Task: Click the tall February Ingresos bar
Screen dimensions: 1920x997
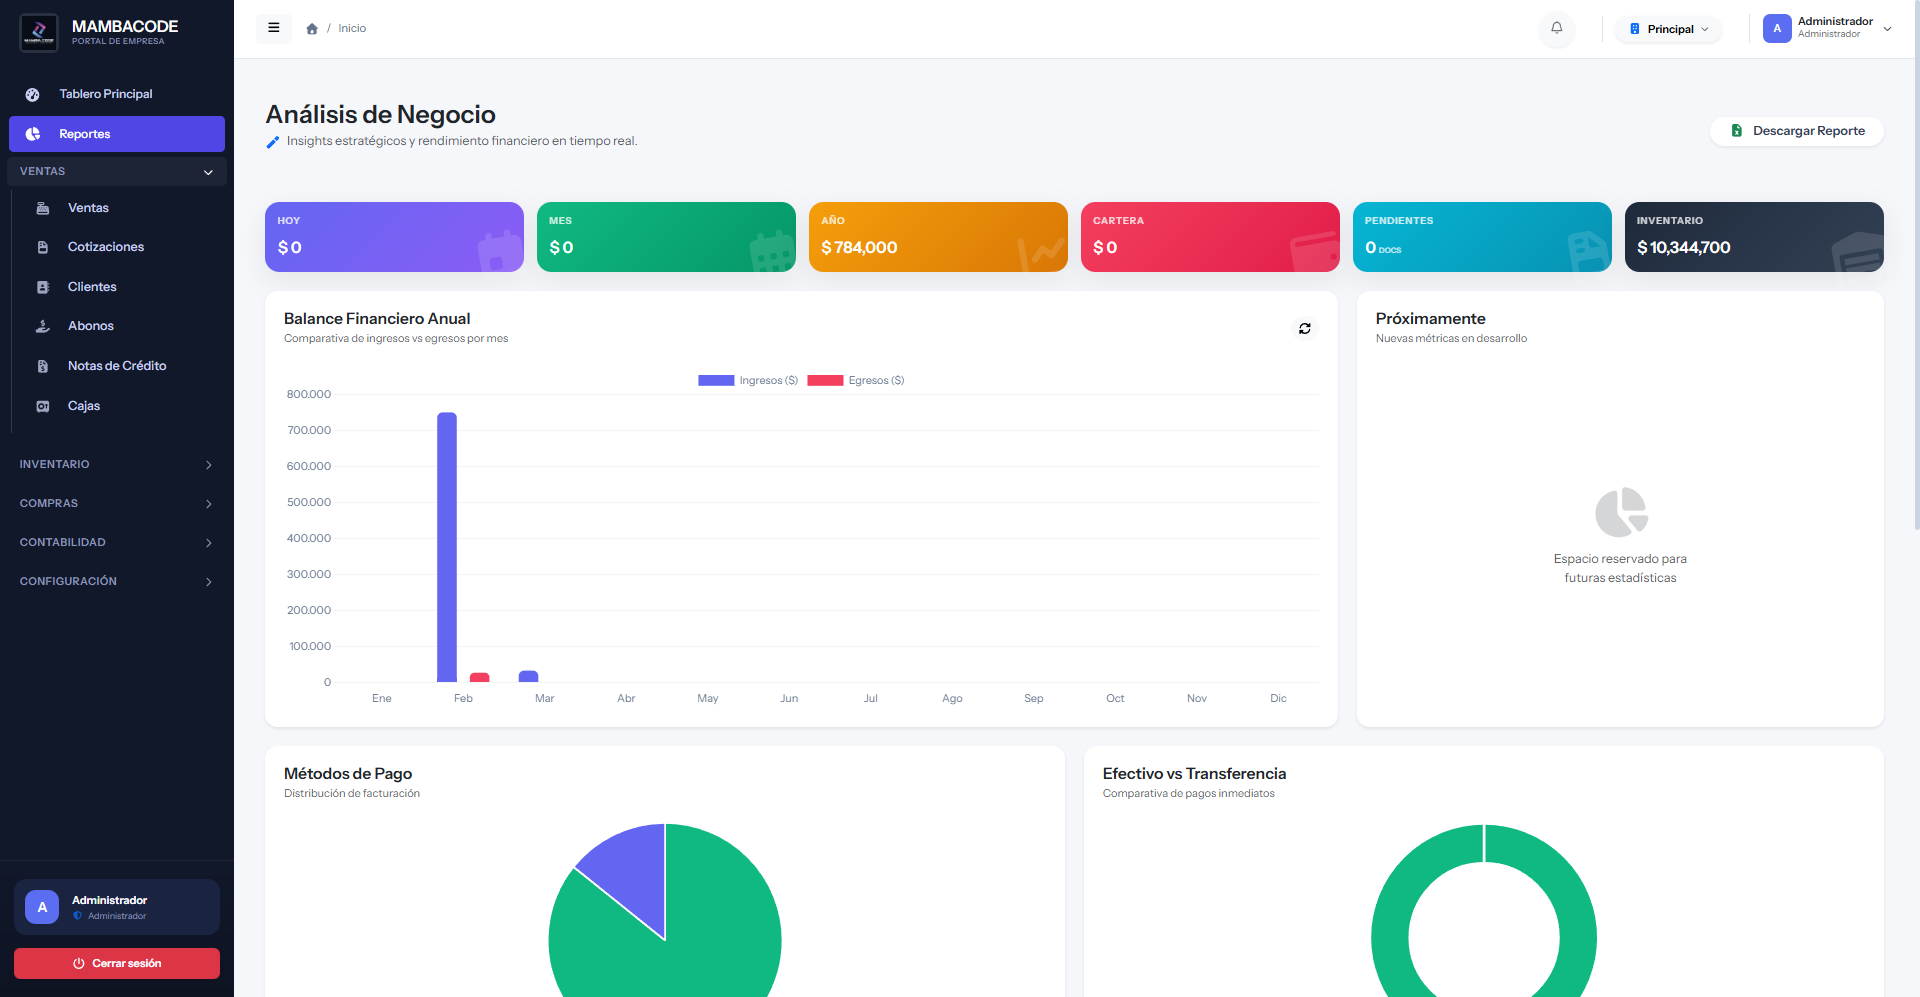Action: coord(447,547)
